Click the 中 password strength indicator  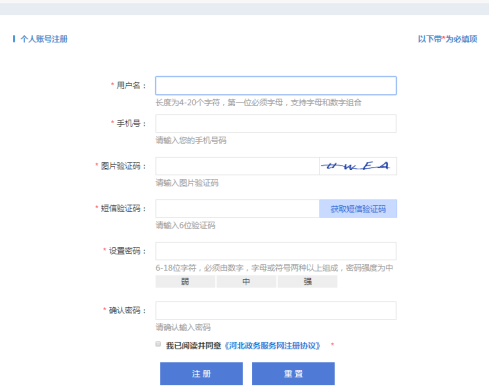[246, 282]
